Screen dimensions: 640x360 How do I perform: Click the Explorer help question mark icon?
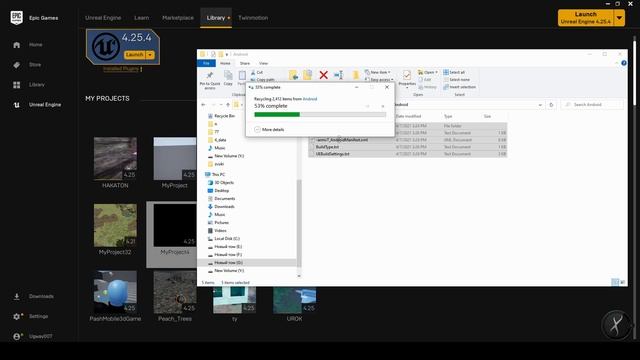coord(624,63)
